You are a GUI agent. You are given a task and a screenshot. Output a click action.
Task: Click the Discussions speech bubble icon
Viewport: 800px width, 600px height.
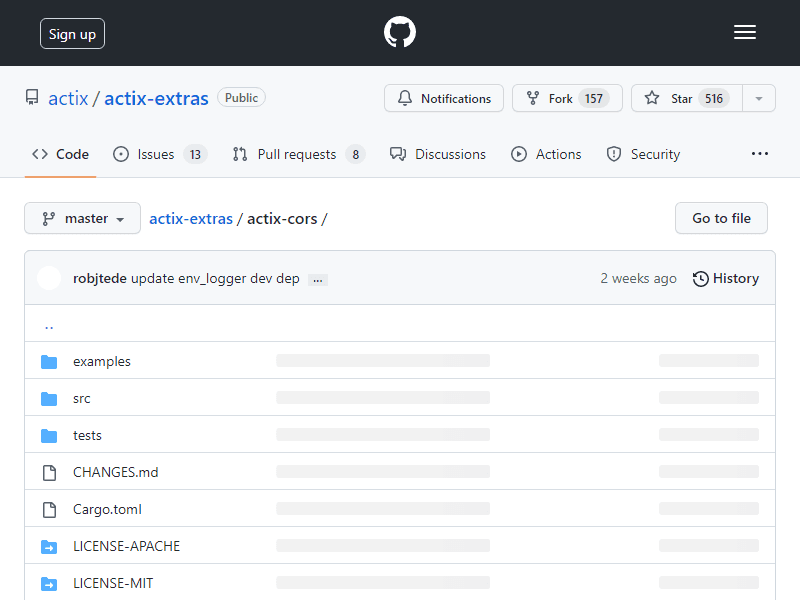(398, 154)
